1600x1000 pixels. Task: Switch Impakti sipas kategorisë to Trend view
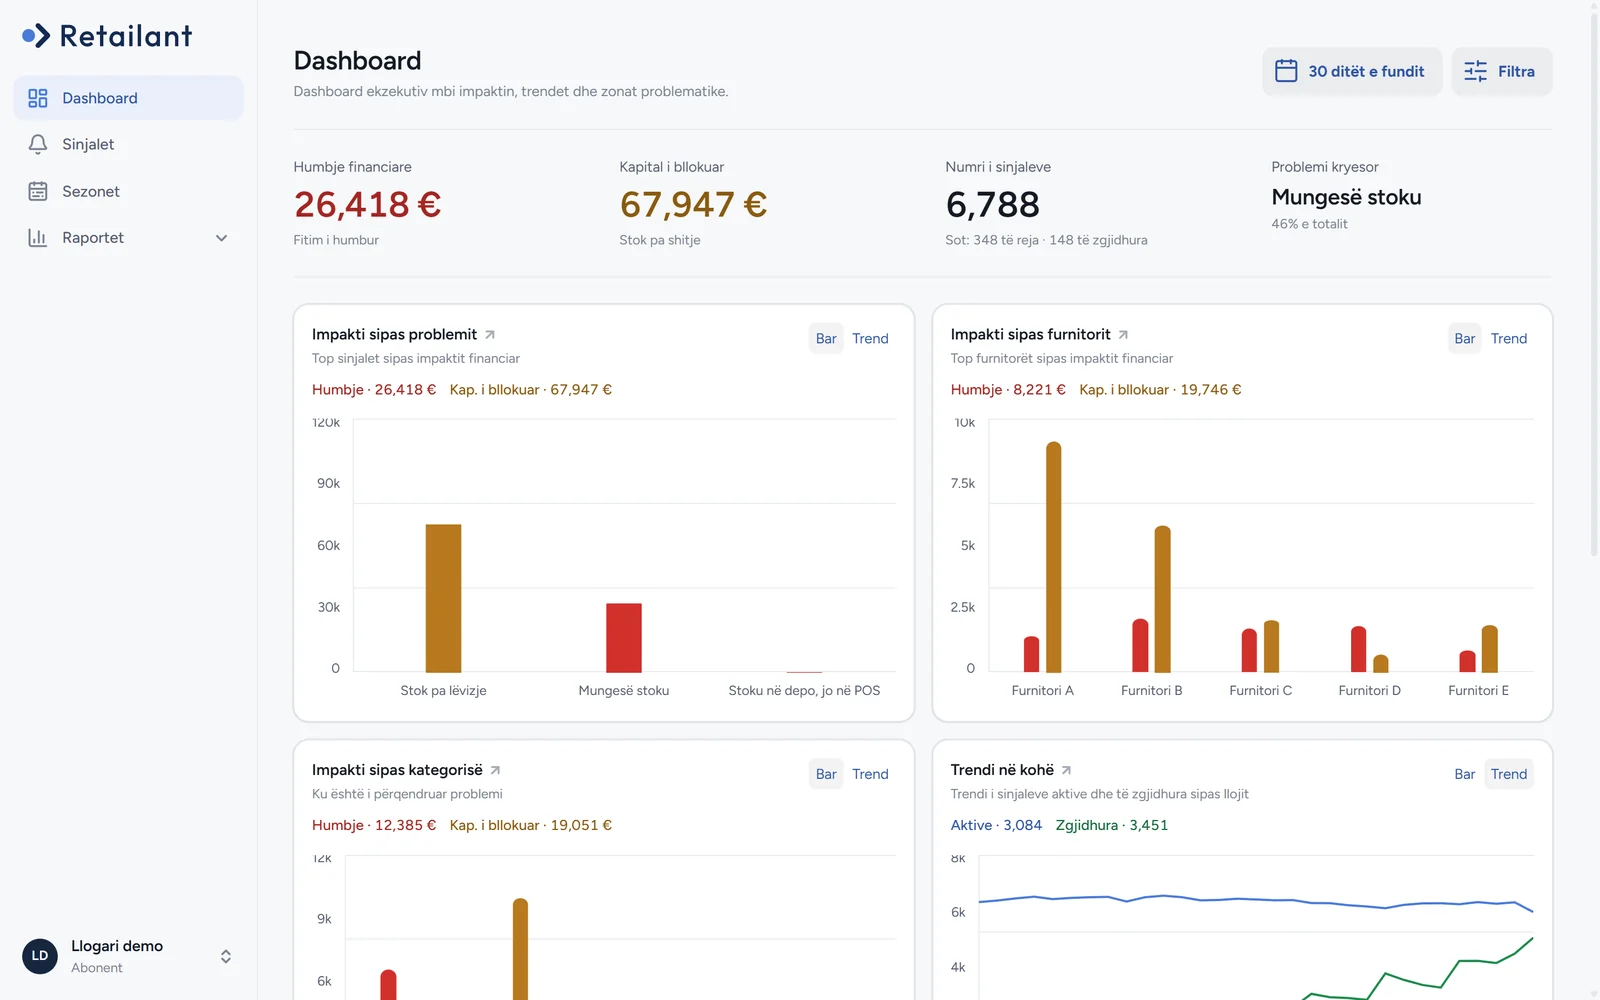point(870,774)
